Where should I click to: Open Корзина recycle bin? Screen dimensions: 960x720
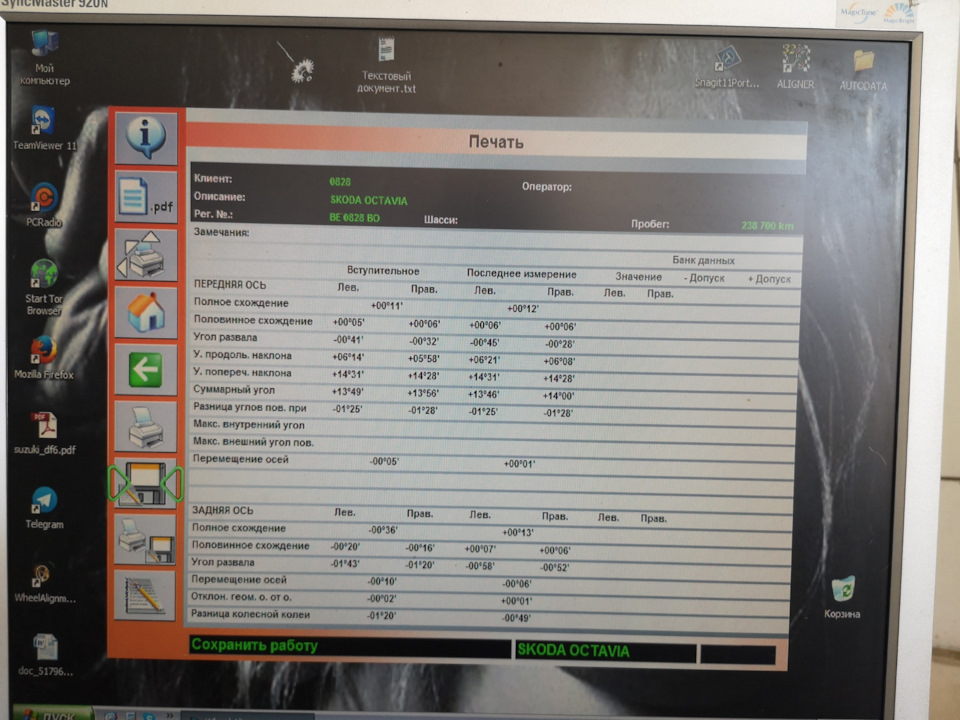click(x=842, y=597)
